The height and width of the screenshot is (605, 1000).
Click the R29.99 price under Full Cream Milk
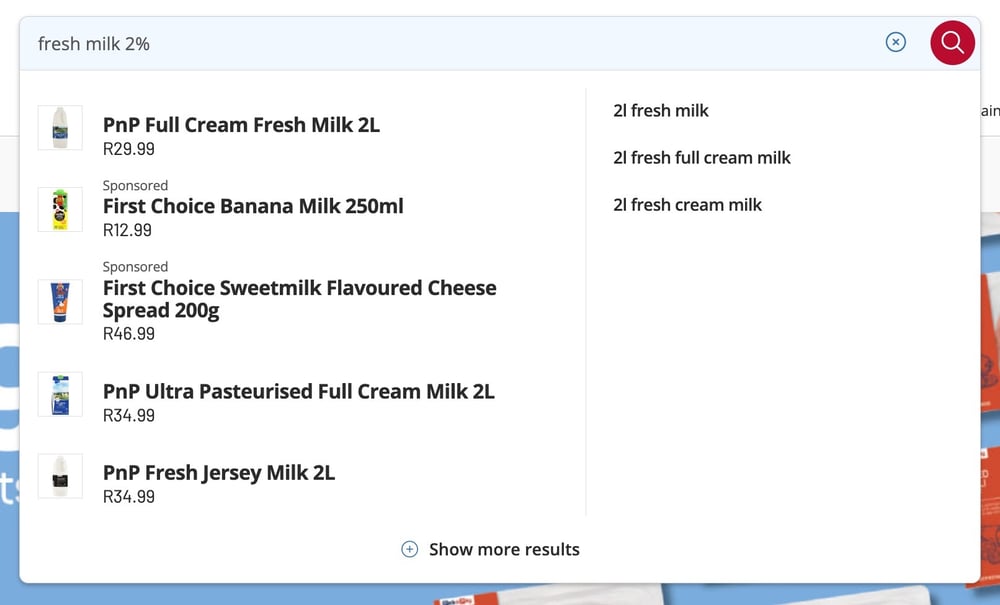[x=129, y=149]
